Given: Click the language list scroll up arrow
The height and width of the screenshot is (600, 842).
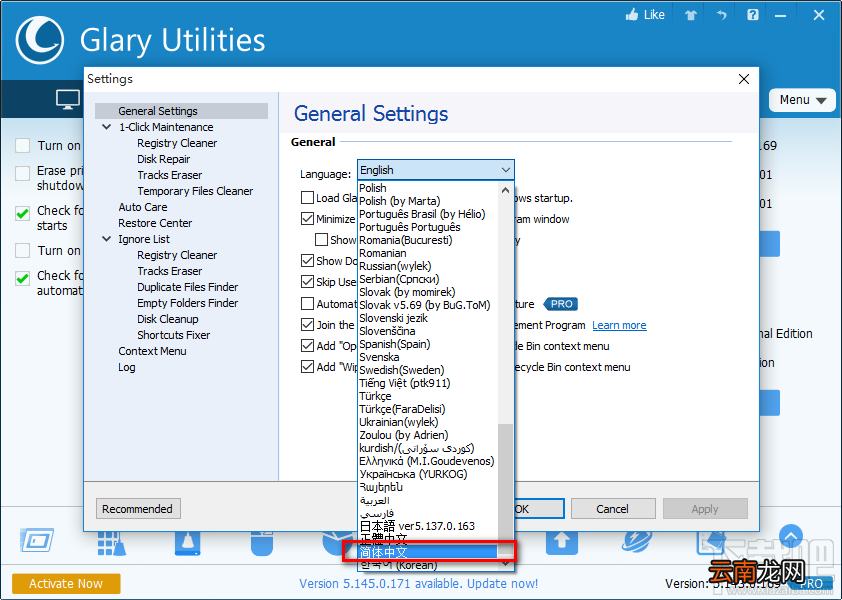Looking at the screenshot, I should point(505,190).
